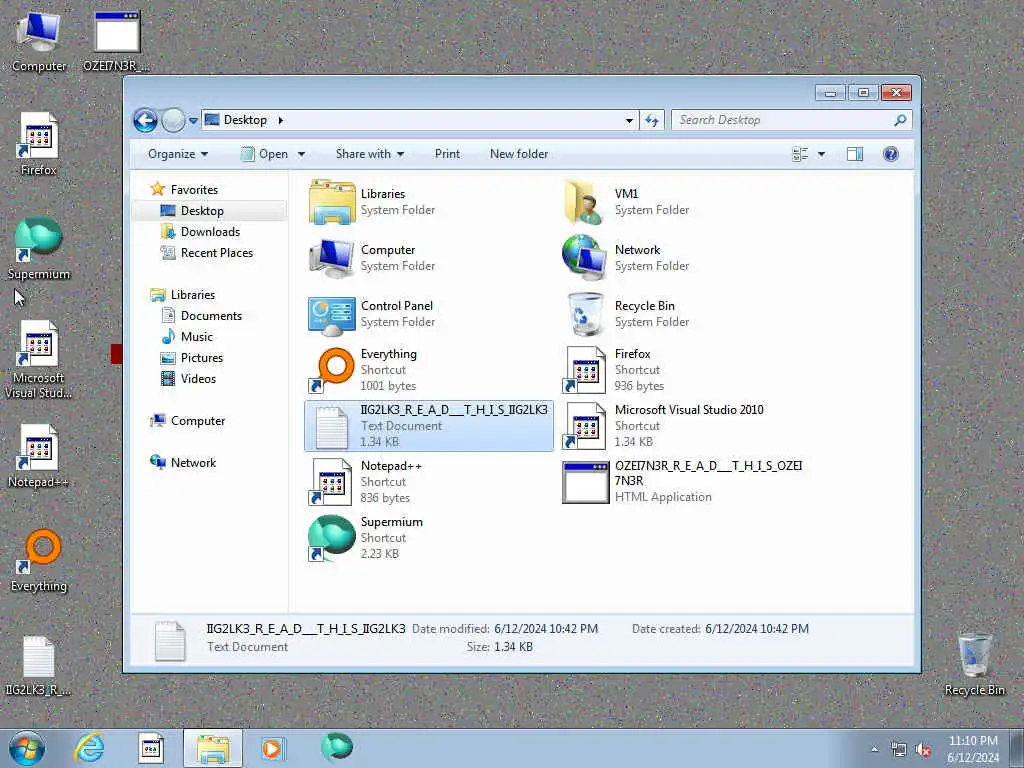Select Notepad++ shortcut on the desktop
The height and width of the screenshot is (768, 1024).
click(39, 456)
